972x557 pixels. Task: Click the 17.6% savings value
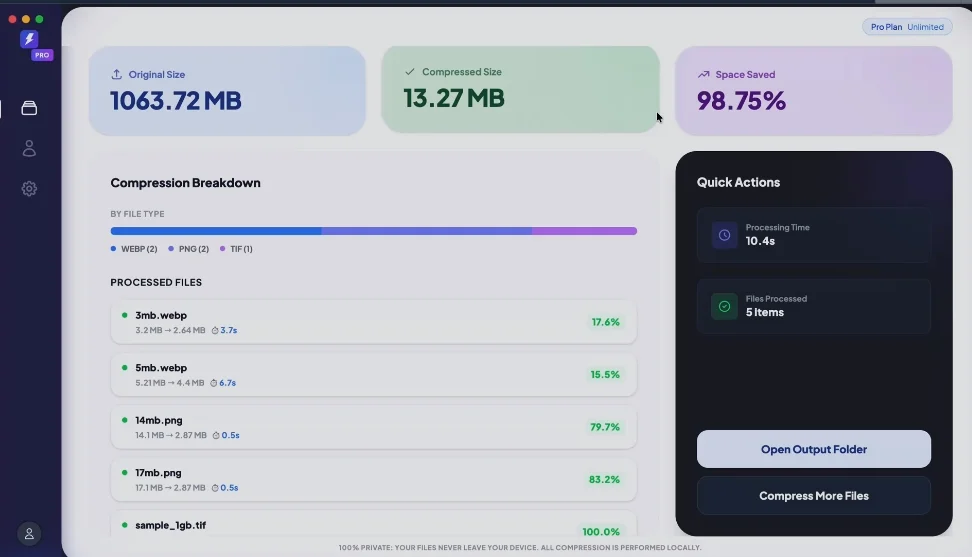606,322
